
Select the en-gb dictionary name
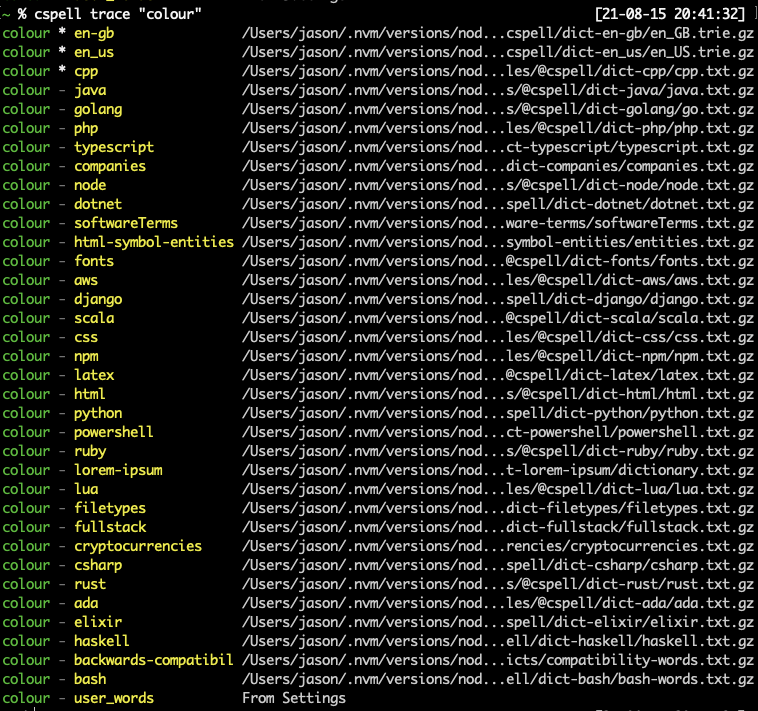(94, 33)
